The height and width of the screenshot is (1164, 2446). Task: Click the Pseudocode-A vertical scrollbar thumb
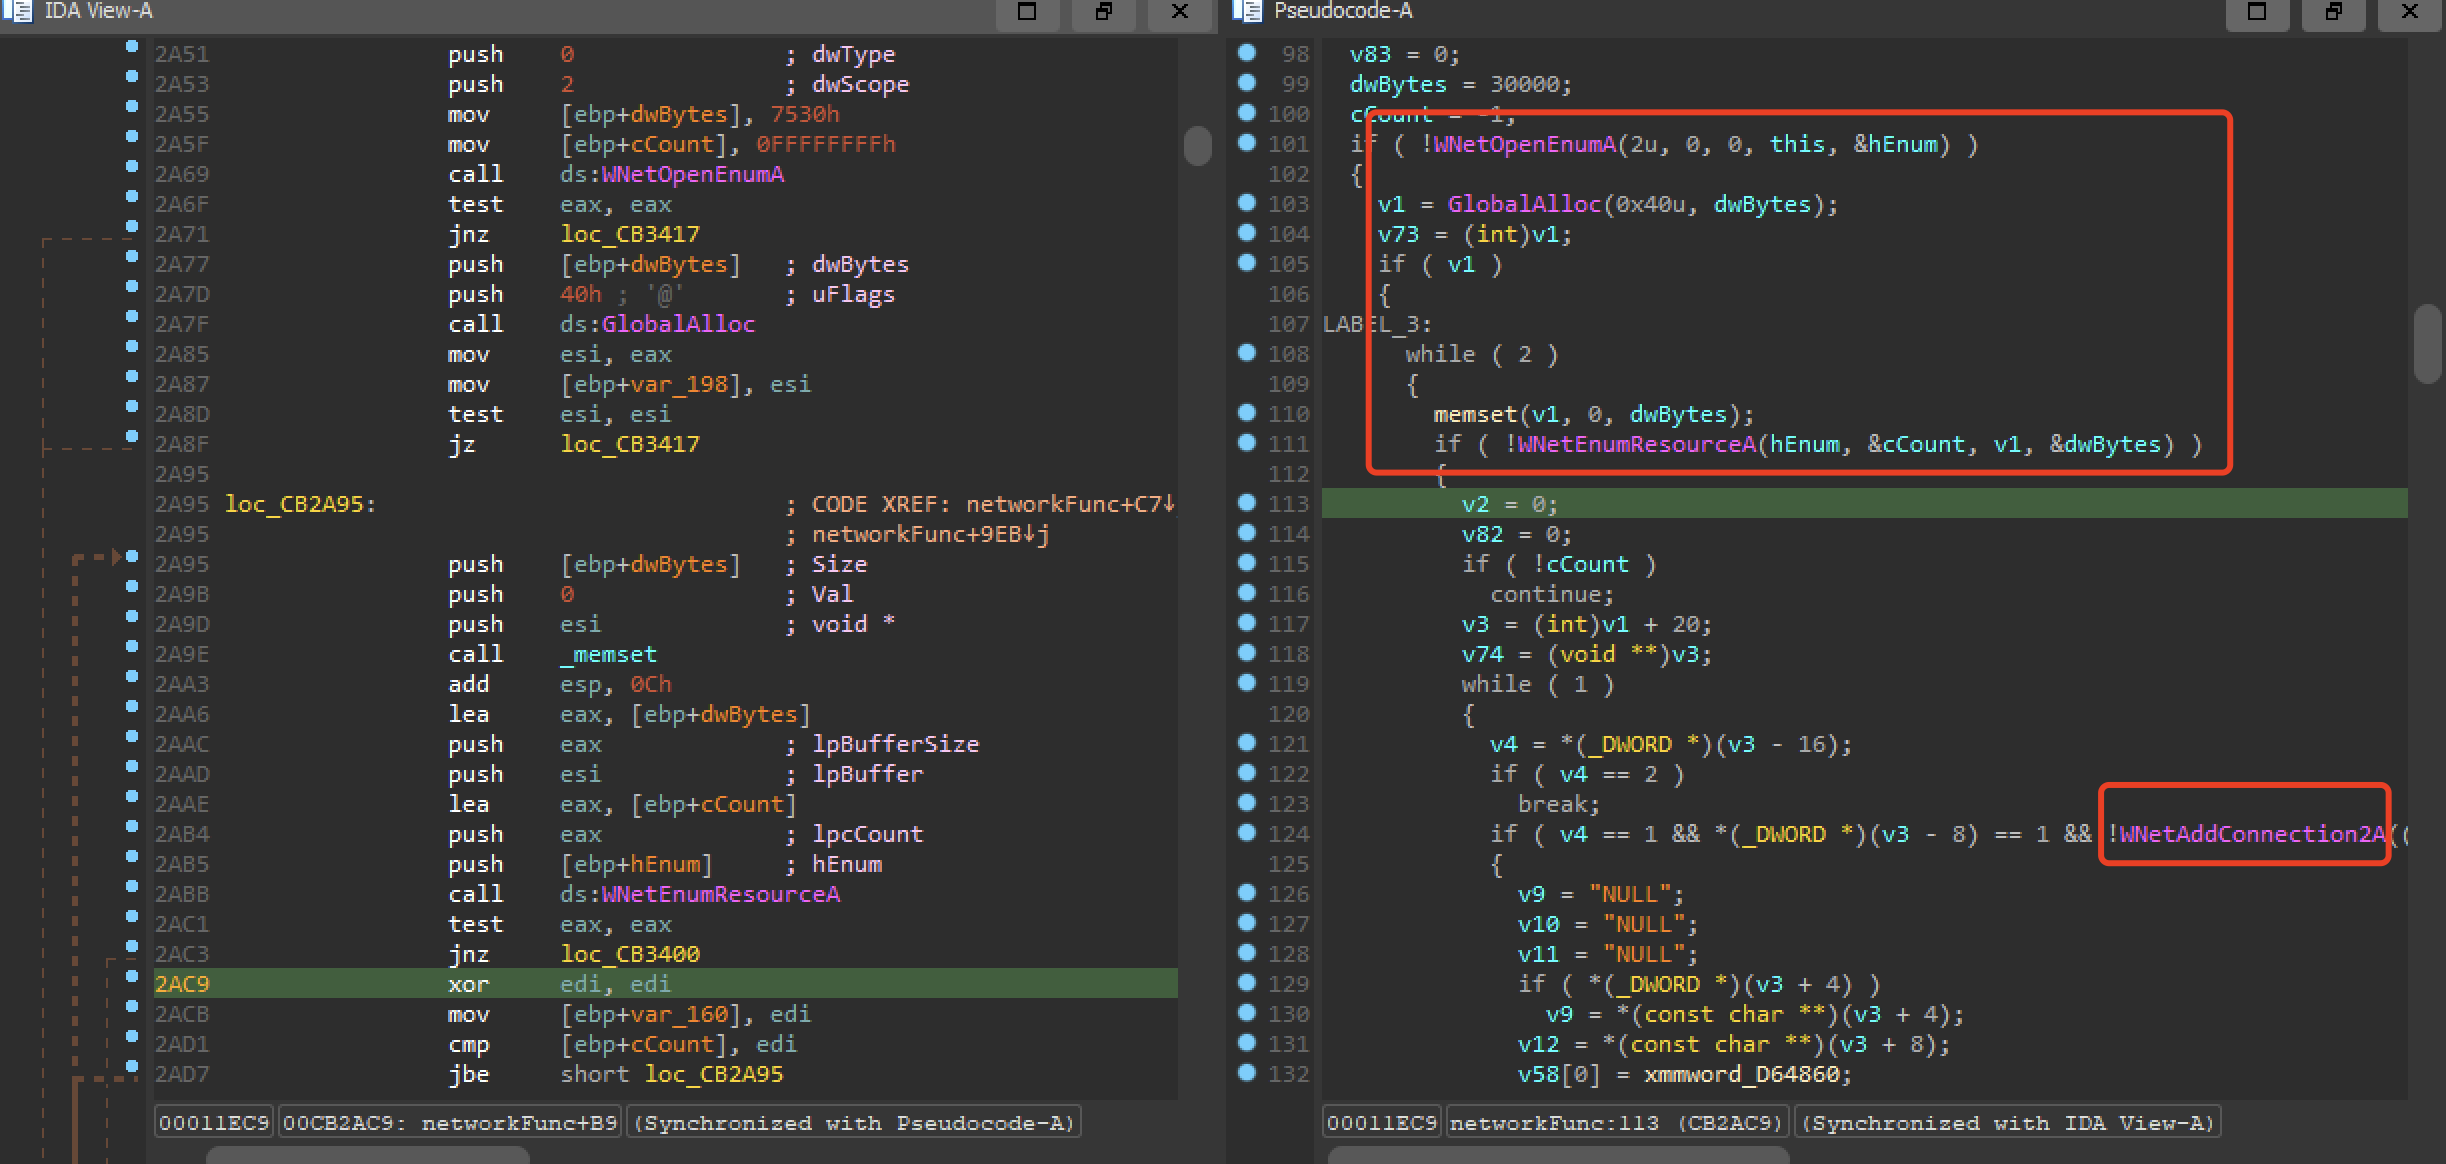pos(2428,343)
